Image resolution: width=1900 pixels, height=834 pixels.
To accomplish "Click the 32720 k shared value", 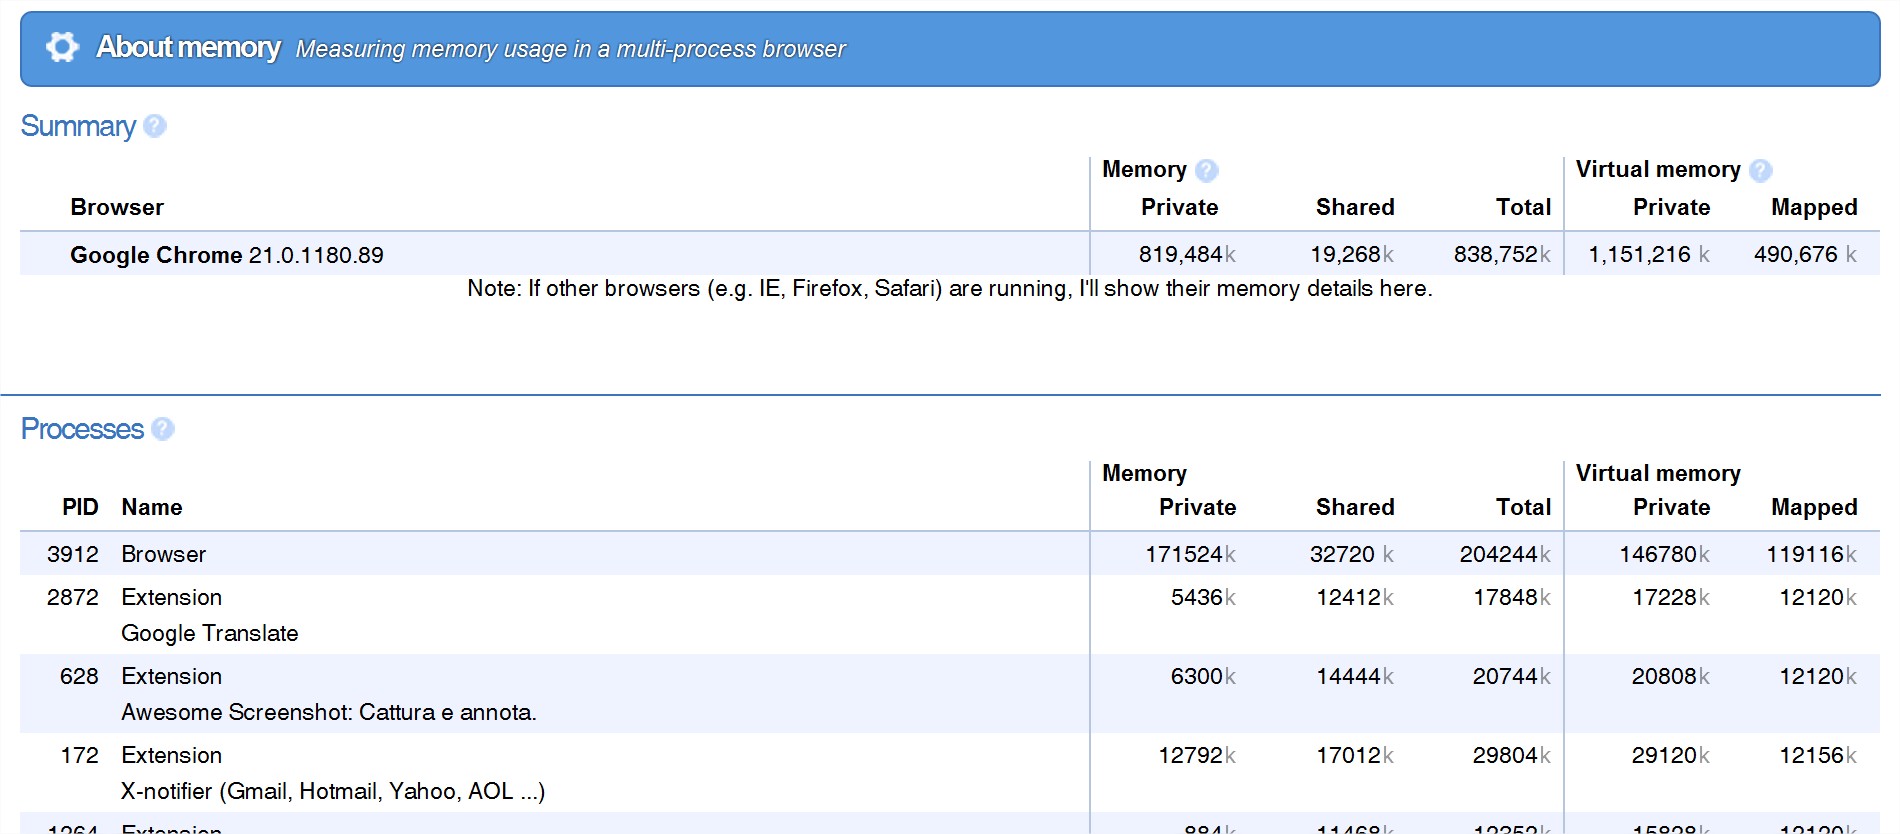I will click(1352, 554).
